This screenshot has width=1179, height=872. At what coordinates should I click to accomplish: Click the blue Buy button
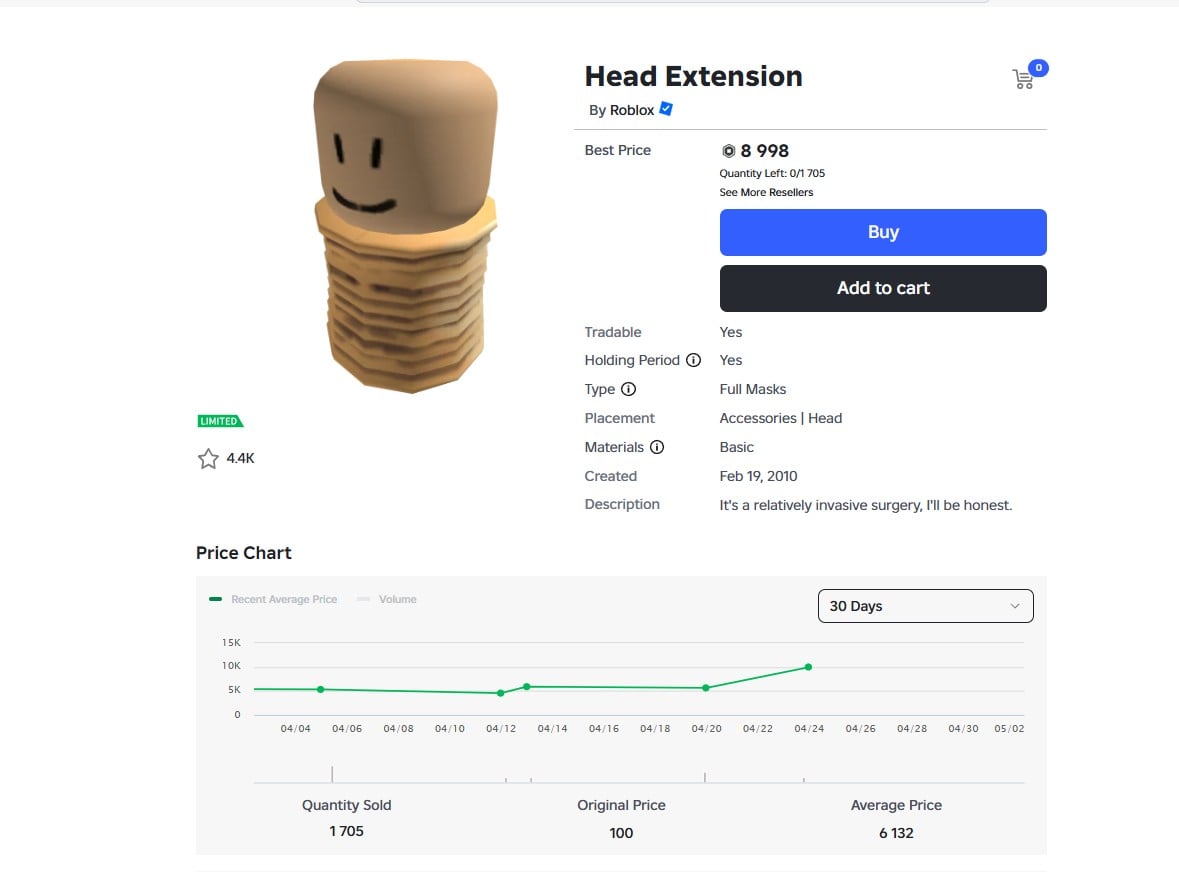[883, 232]
